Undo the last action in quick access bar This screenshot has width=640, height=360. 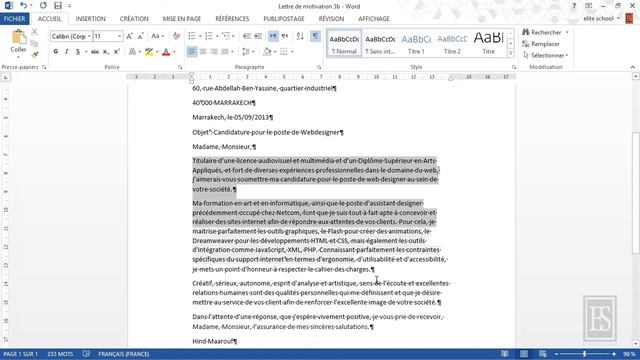point(24,6)
